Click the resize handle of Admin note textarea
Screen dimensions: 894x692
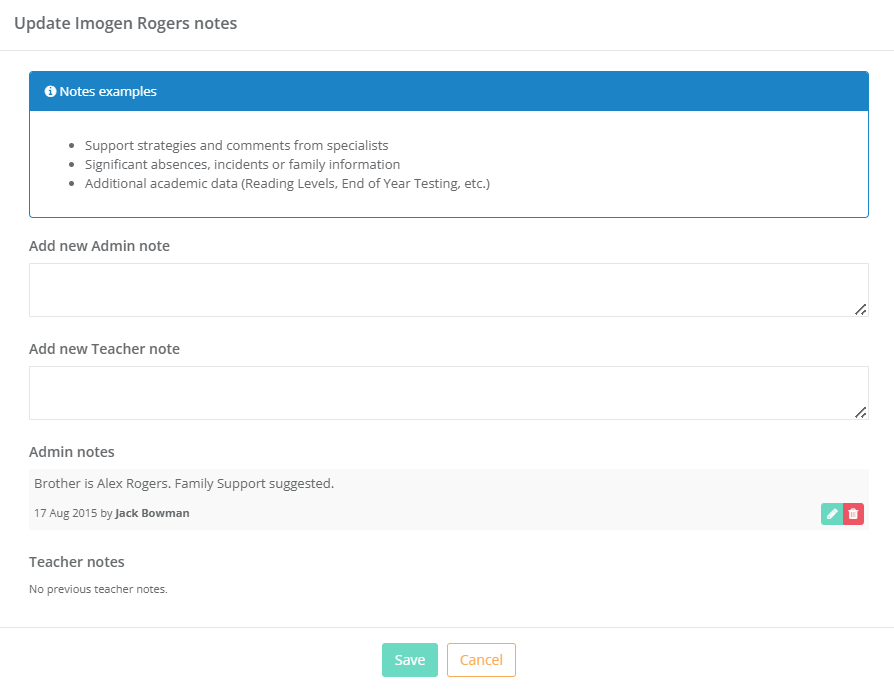[x=860, y=310]
